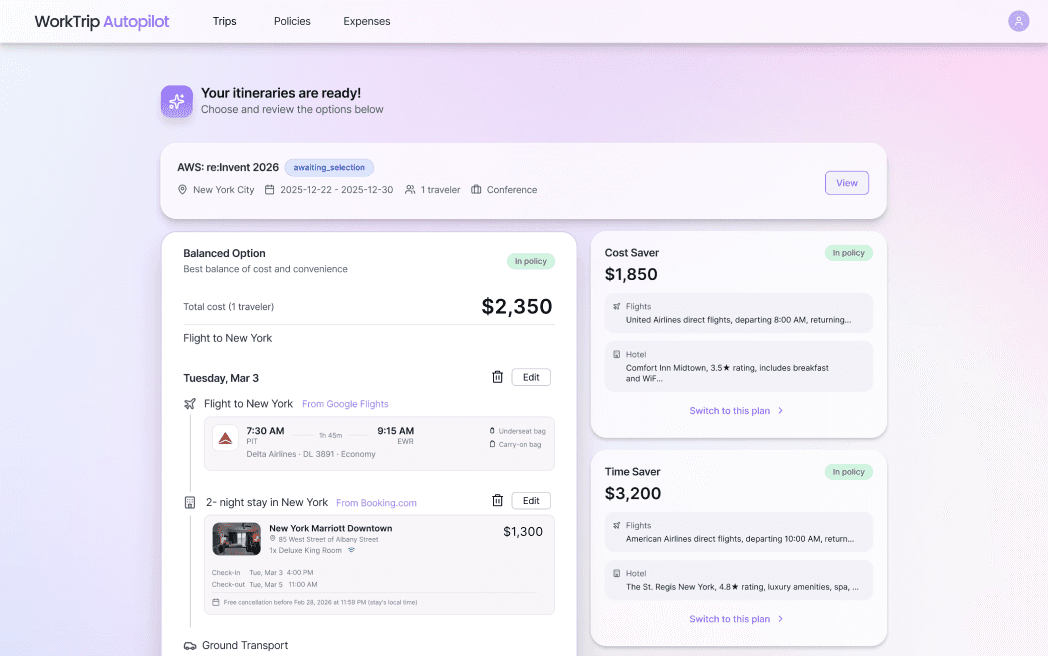Open the Trips navigation tab
1048x656 pixels.
225,21
